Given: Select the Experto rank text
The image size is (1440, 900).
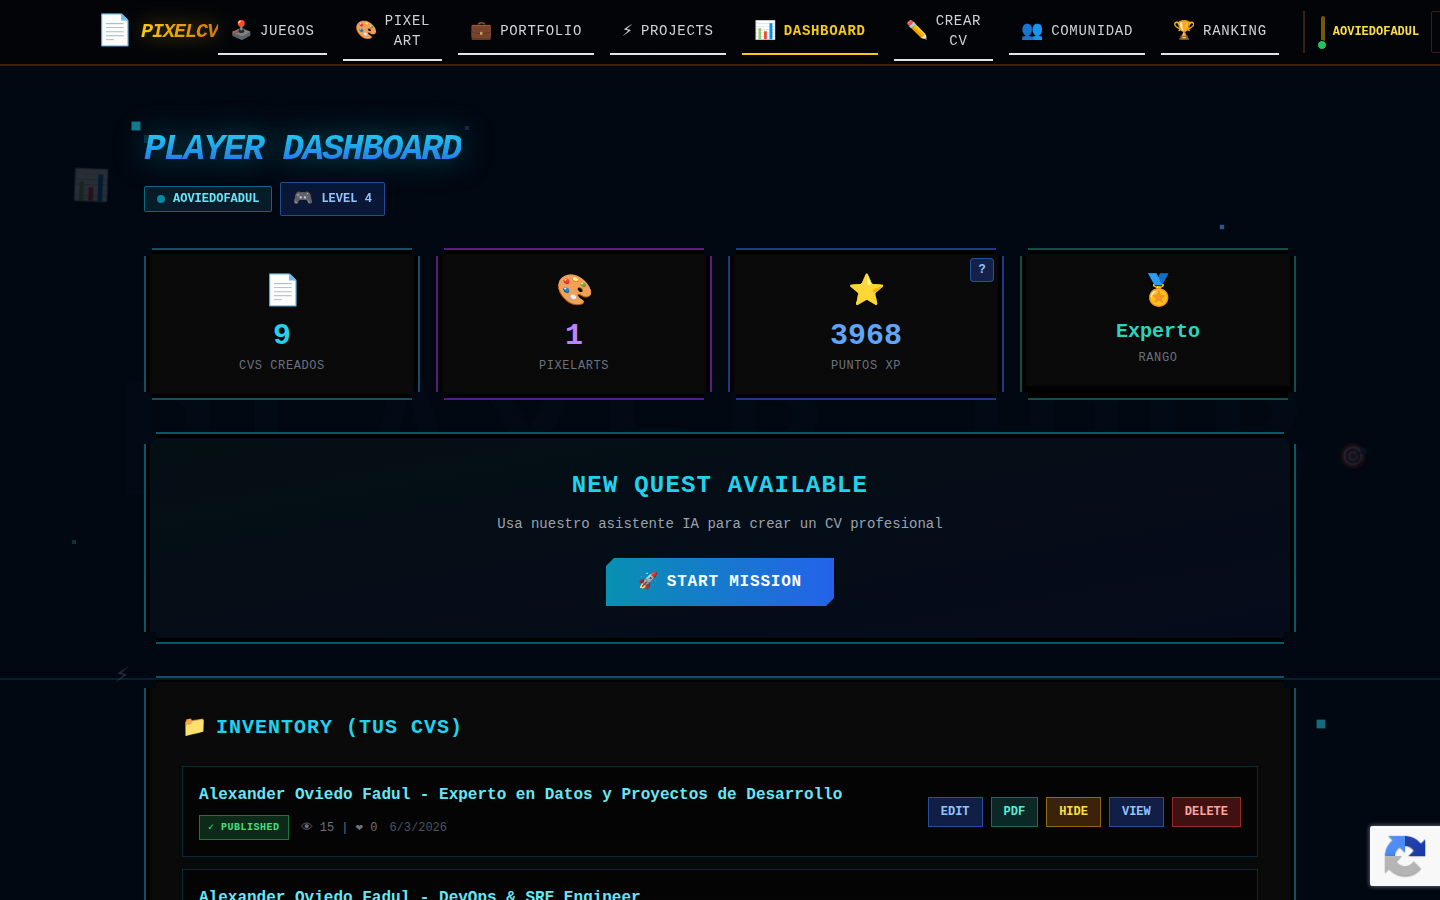Looking at the screenshot, I should coord(1158,331).
